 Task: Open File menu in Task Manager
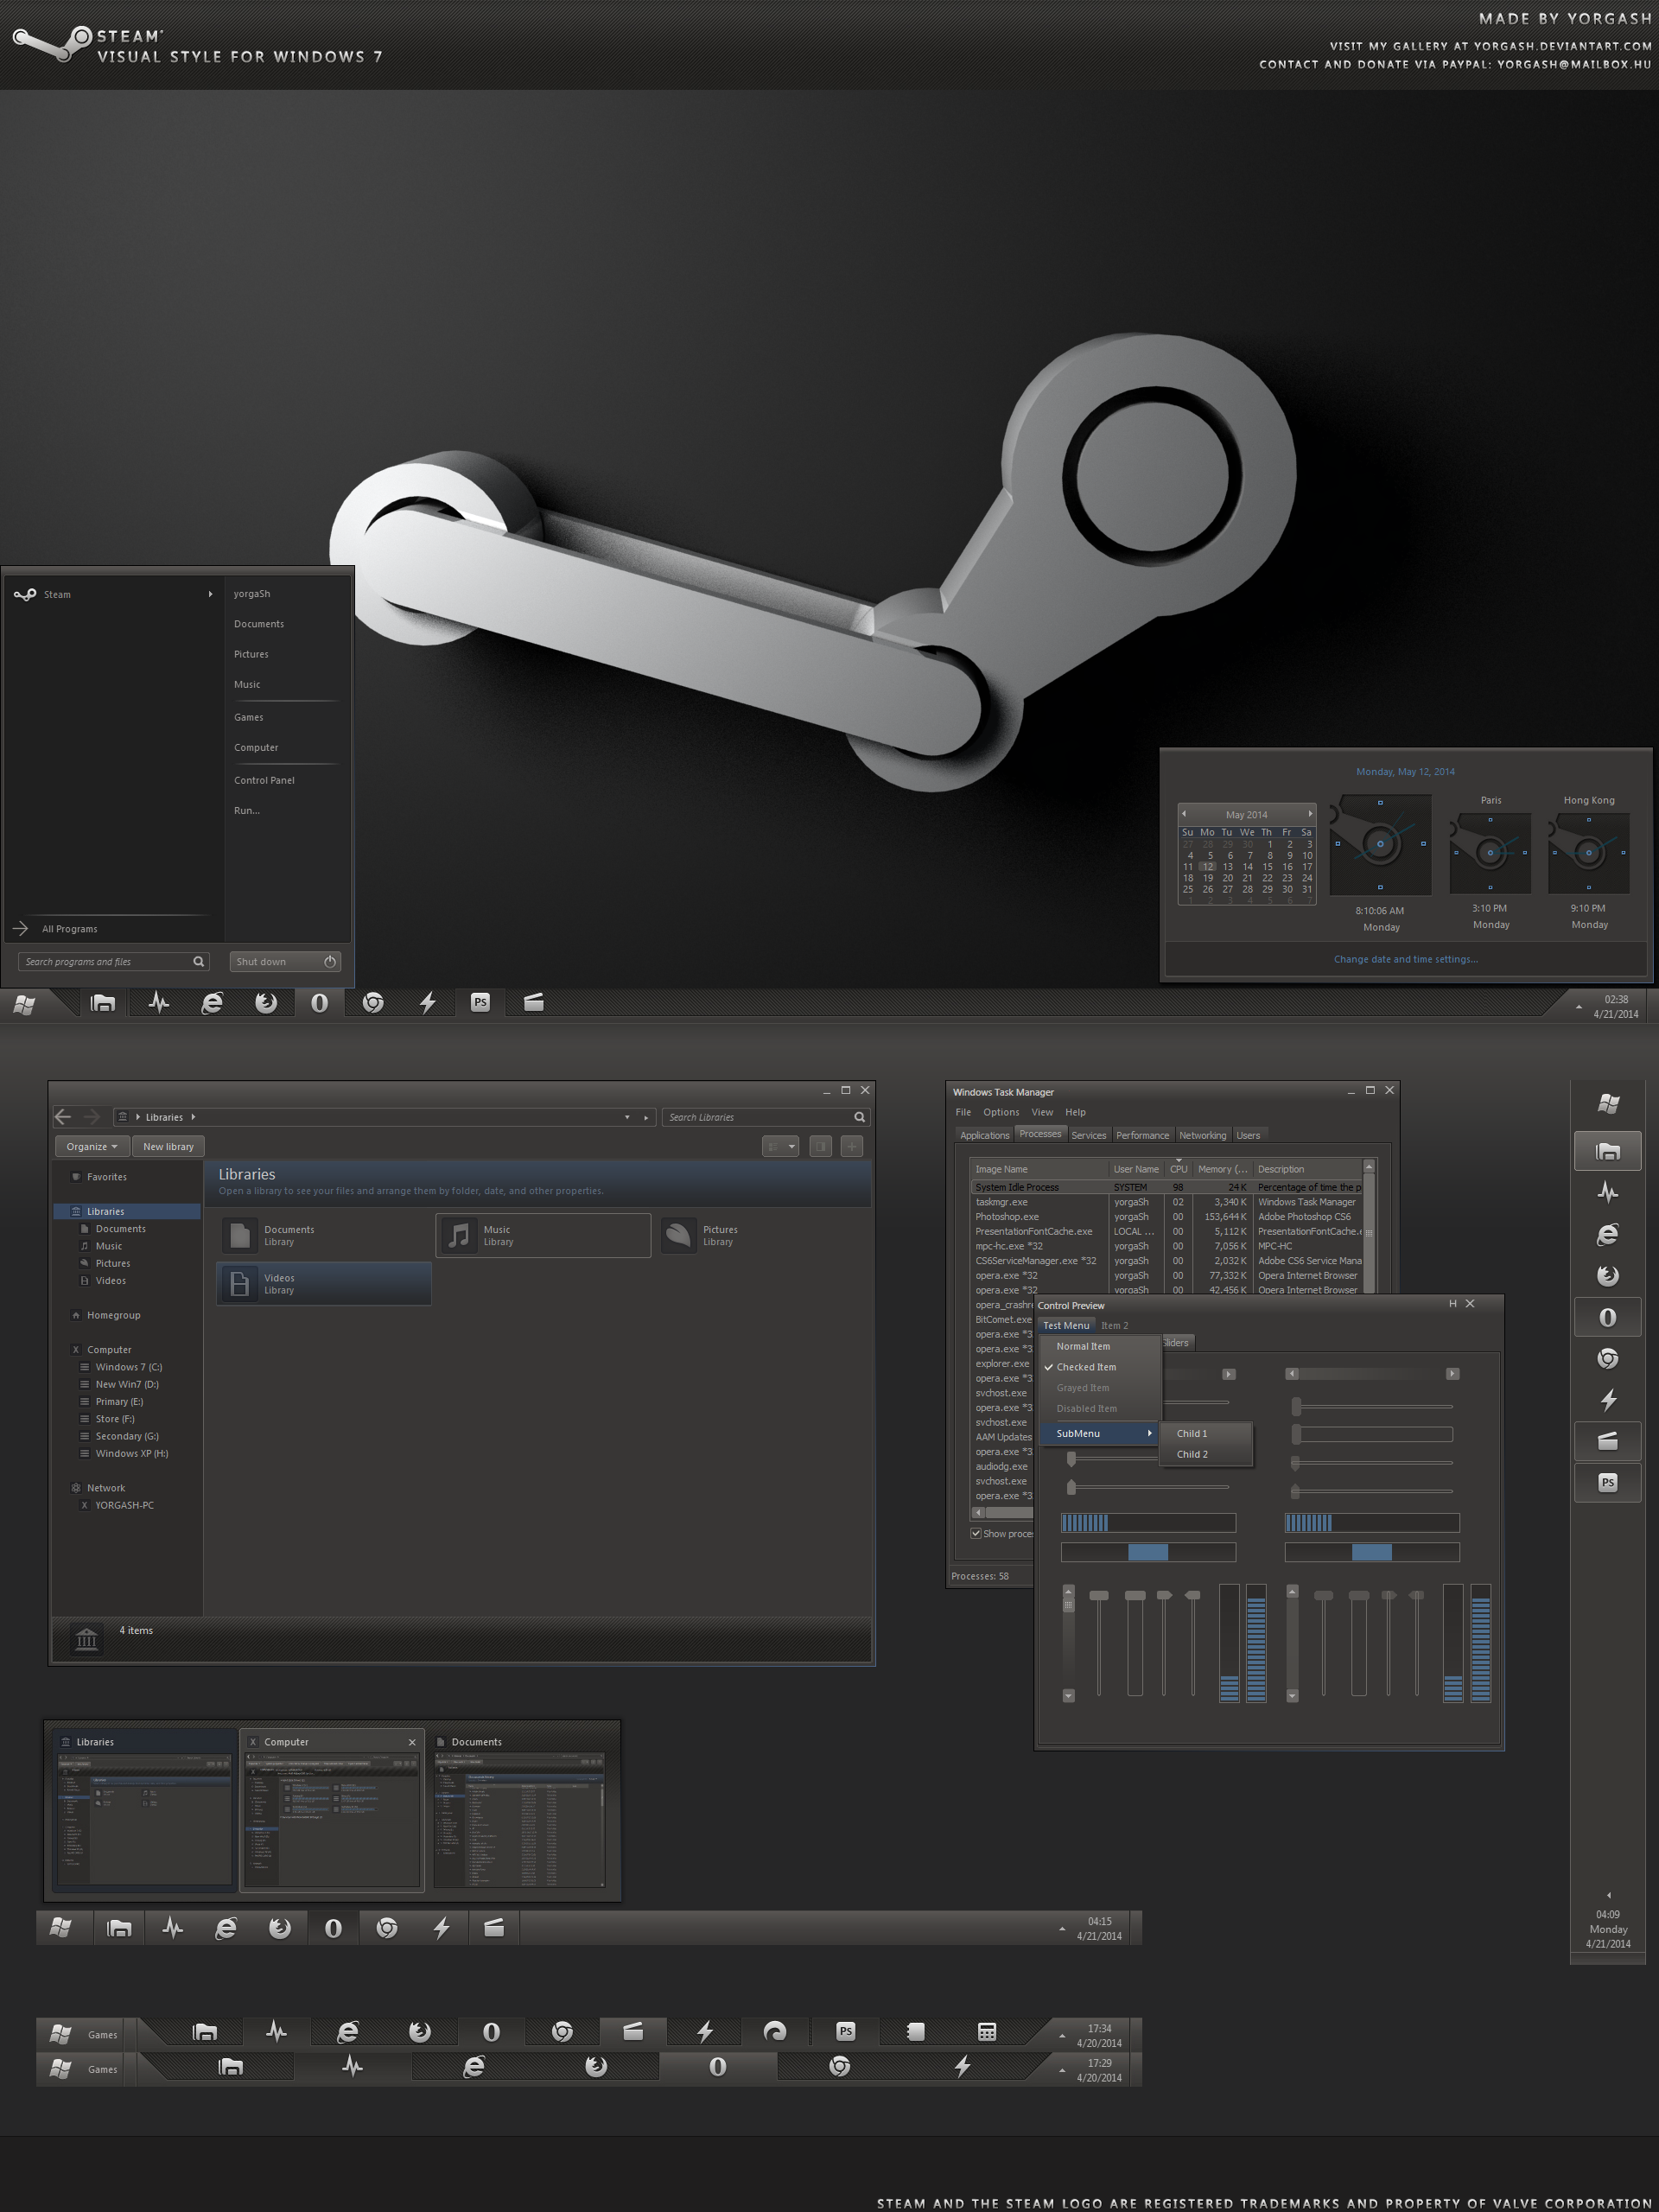963,1112
